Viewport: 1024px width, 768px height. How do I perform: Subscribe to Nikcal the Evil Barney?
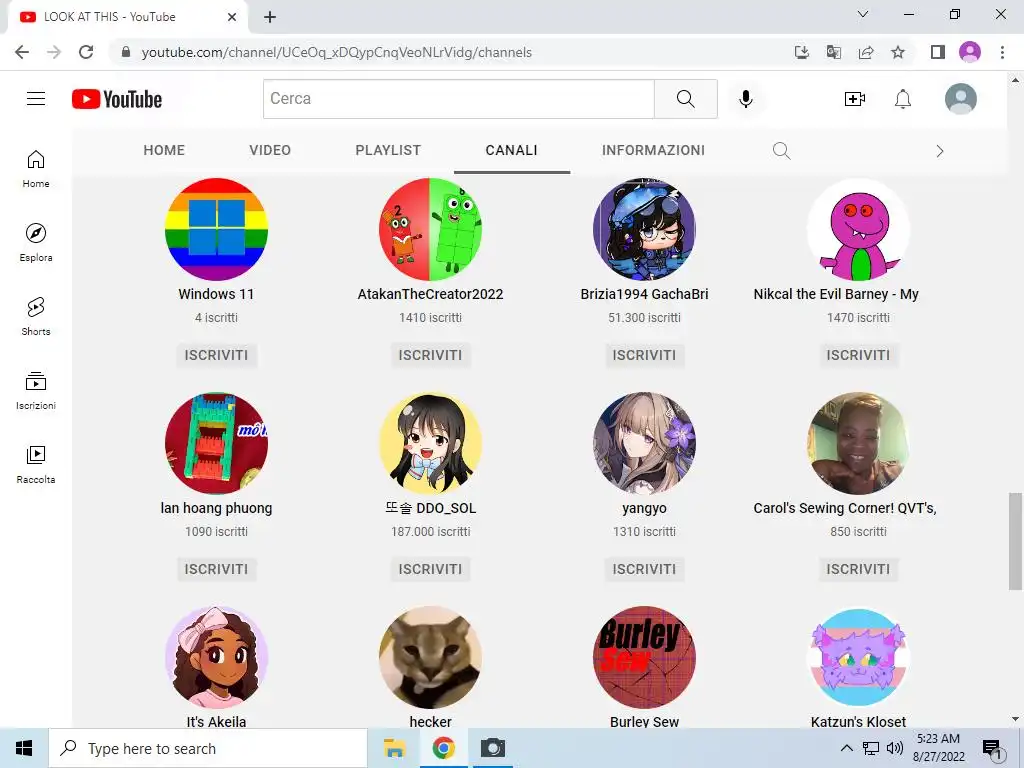tap(858, 355)
